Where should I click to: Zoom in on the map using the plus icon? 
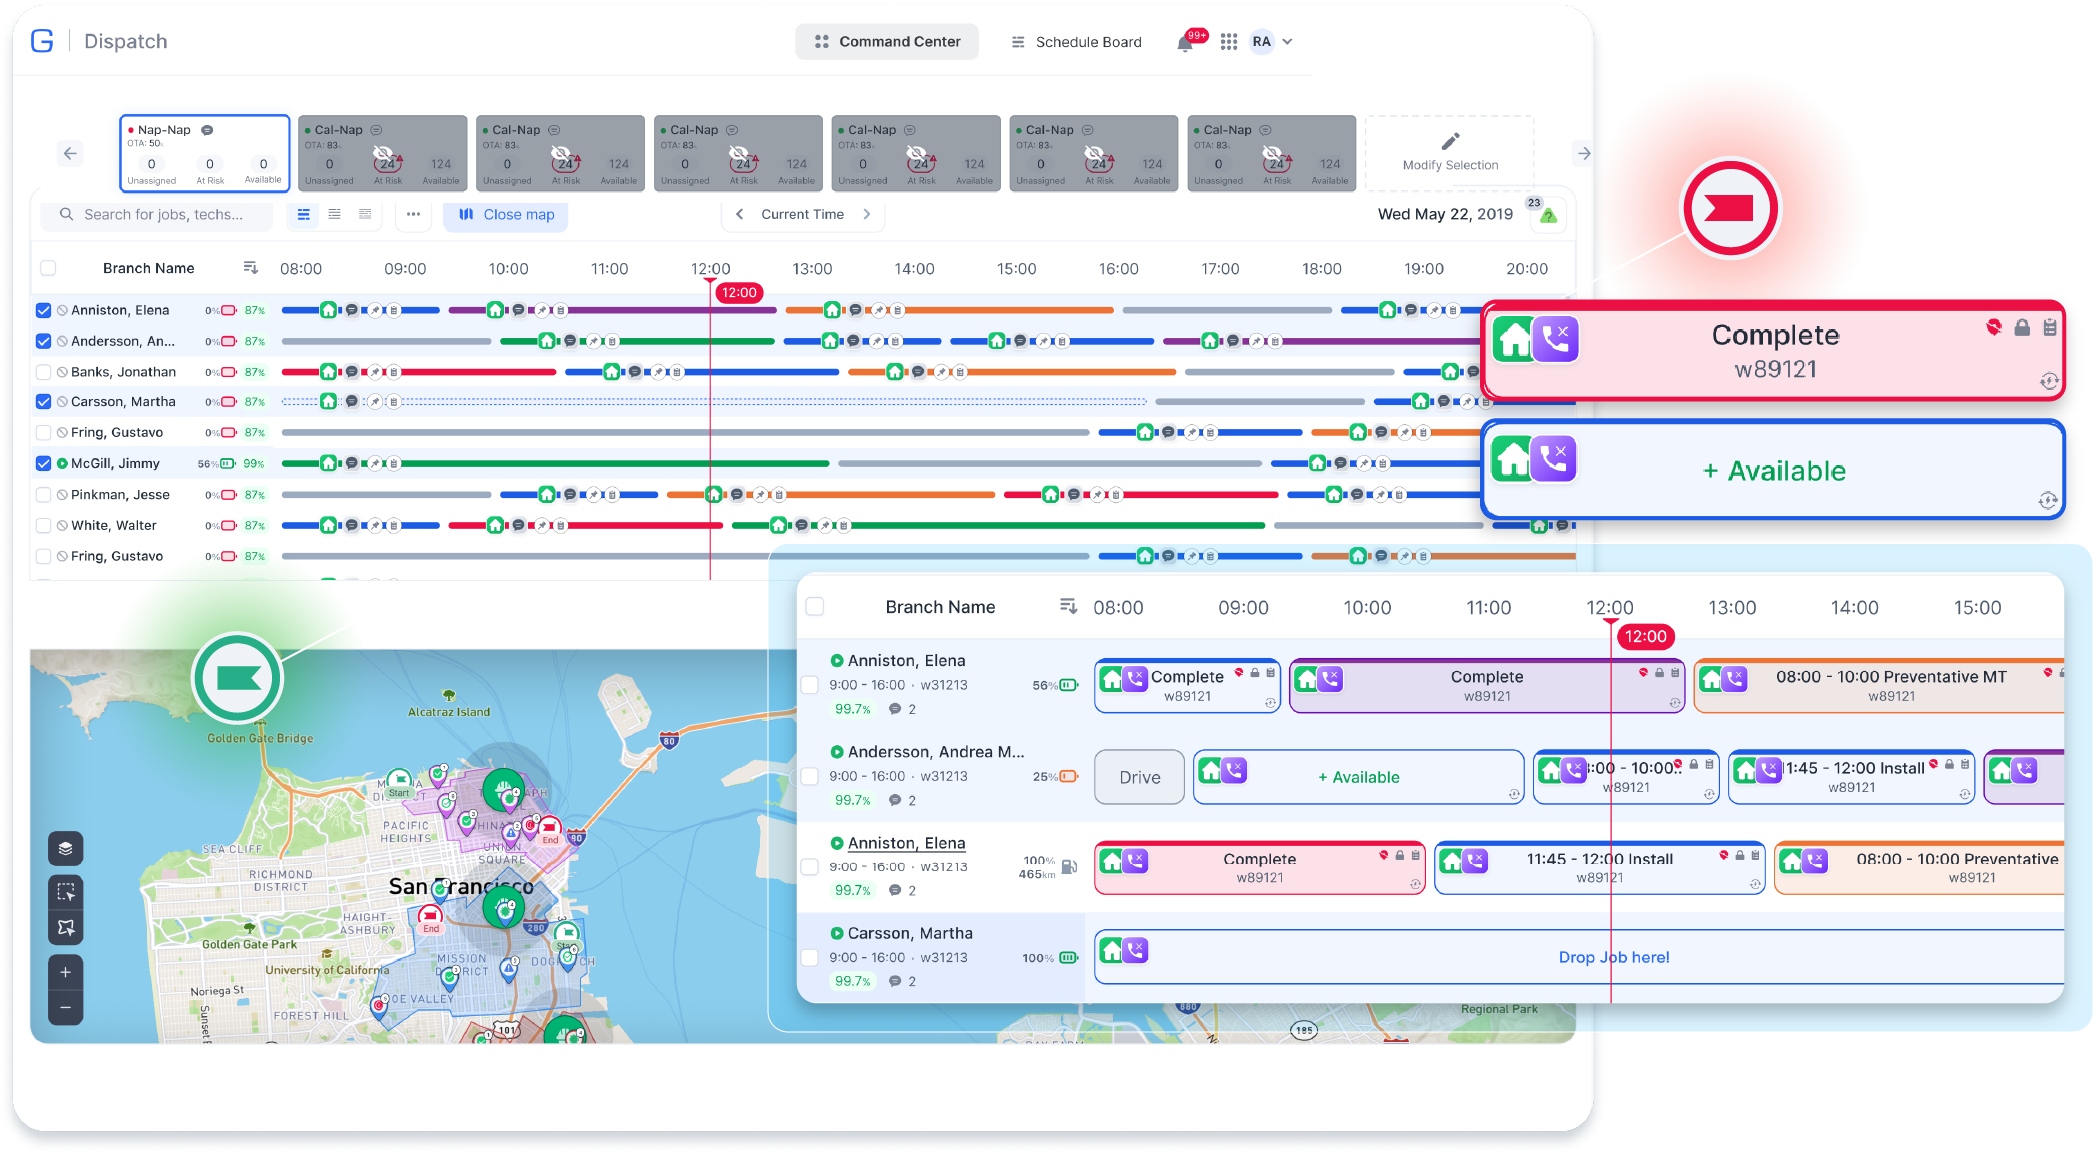point(66,971)
